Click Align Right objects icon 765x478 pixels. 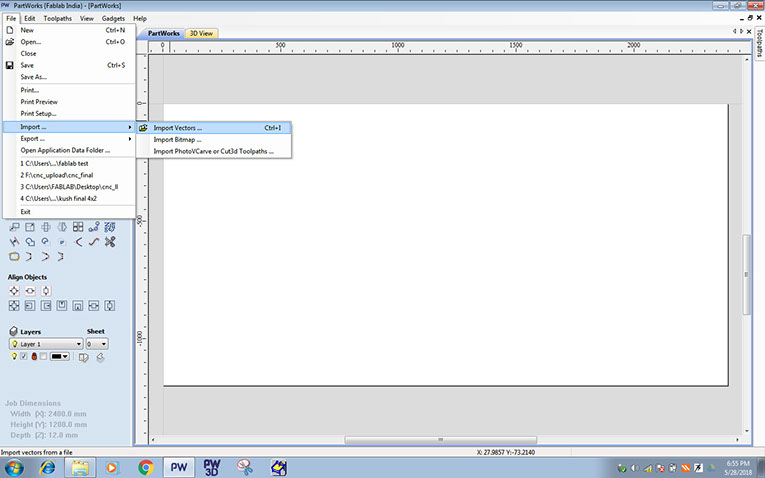46,306
